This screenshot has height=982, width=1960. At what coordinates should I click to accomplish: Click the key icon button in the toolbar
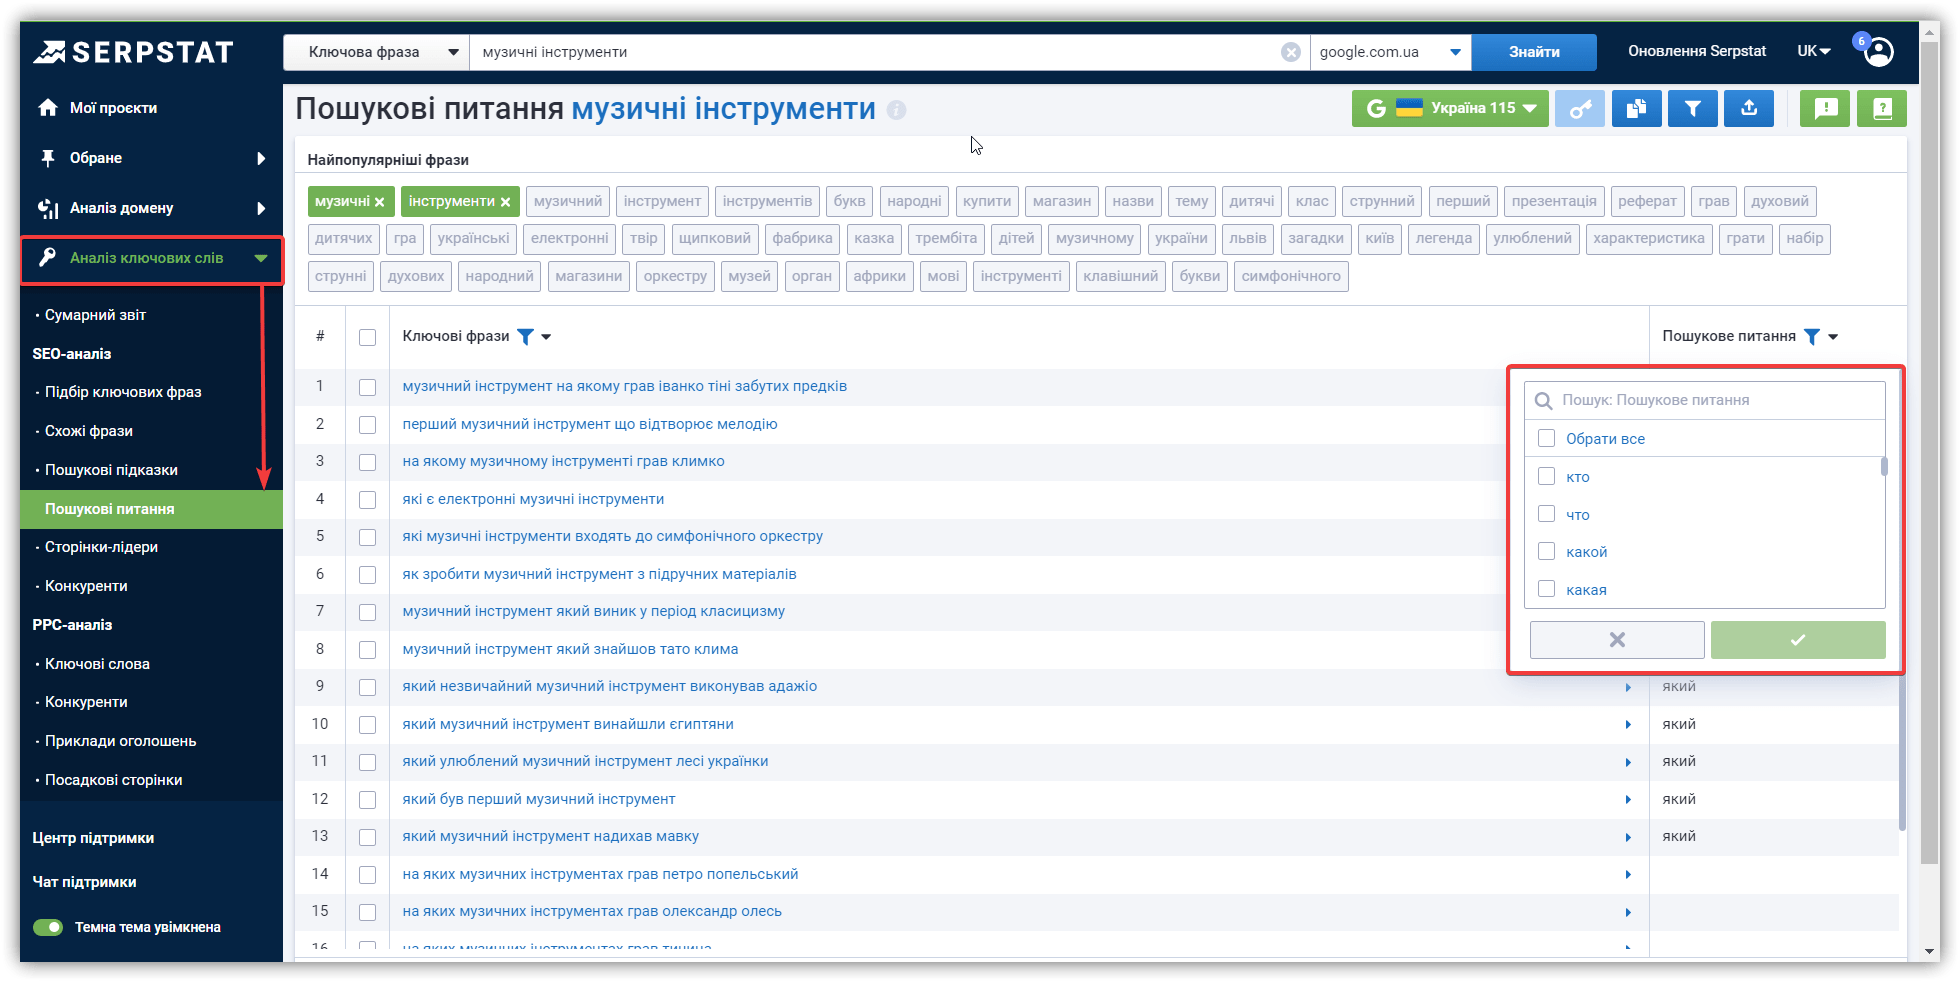coord(1580,109)
